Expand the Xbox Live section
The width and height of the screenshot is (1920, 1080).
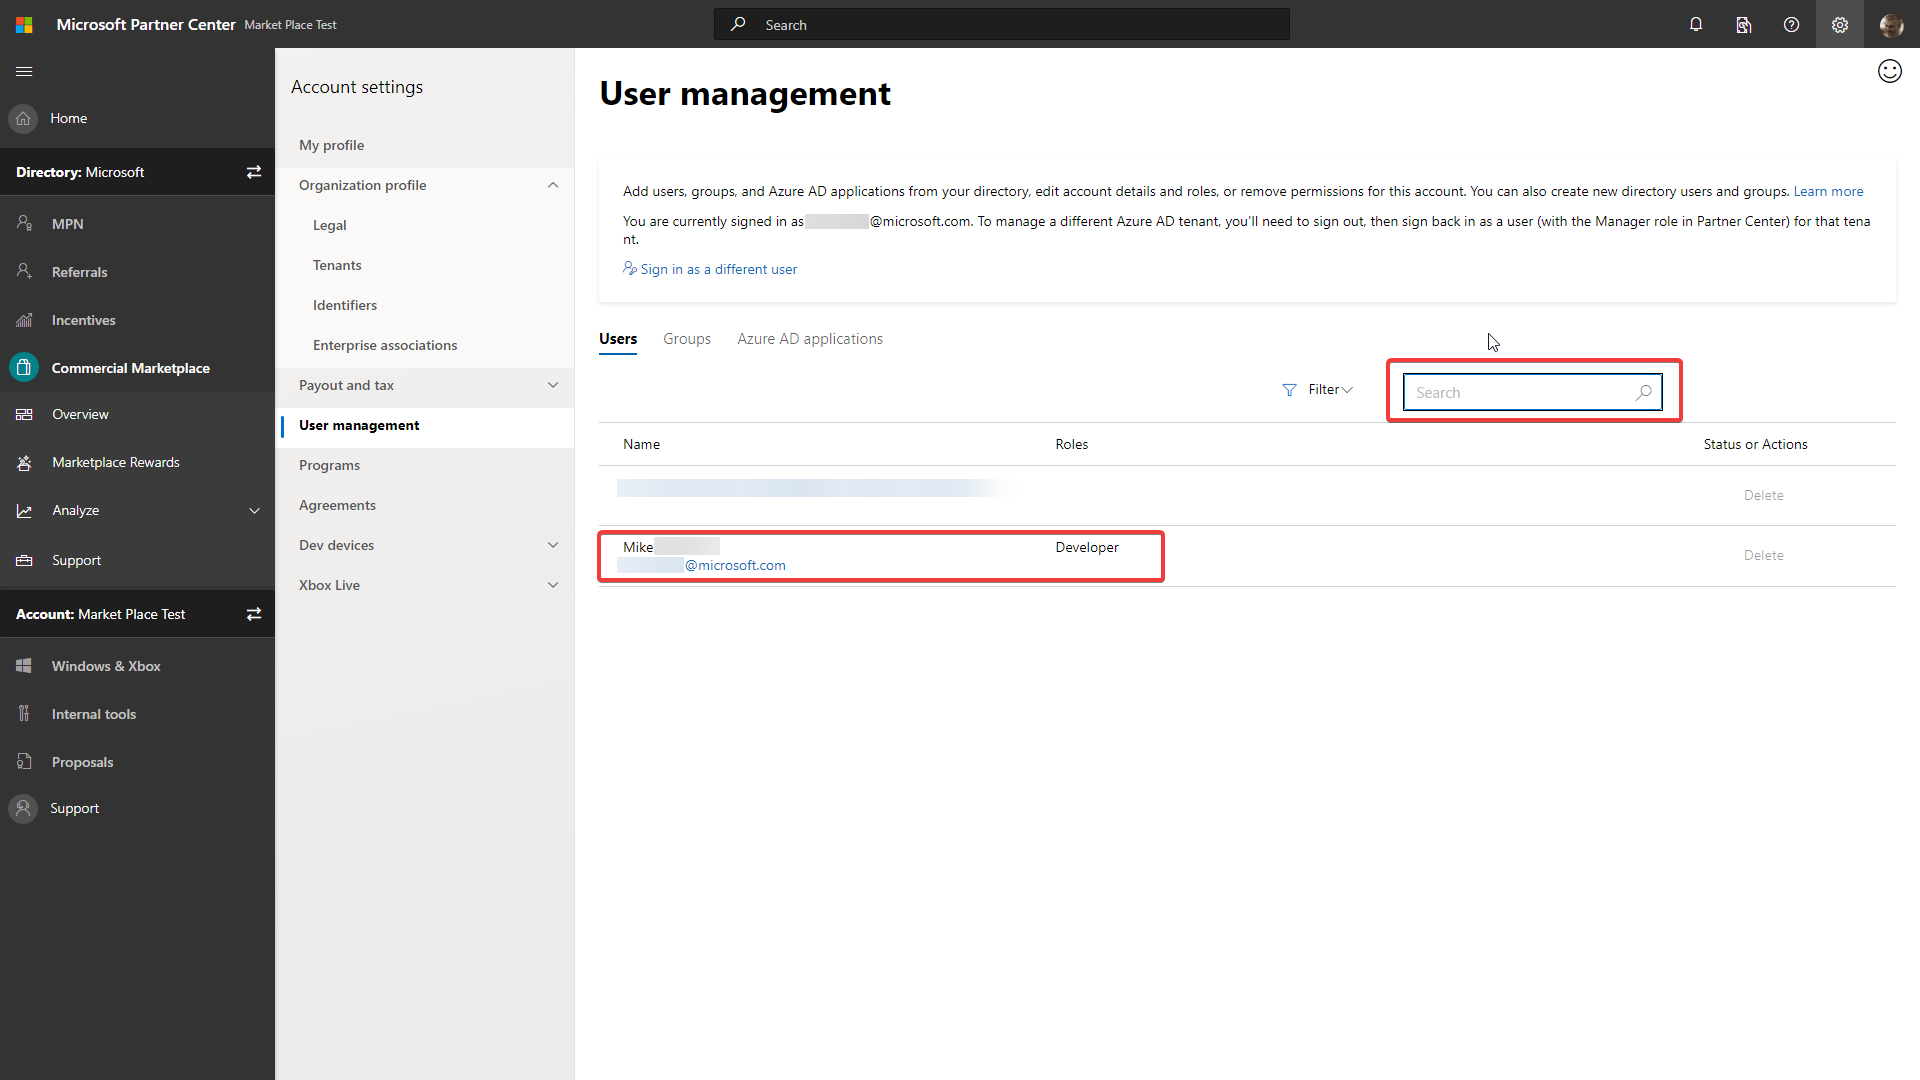553,584
